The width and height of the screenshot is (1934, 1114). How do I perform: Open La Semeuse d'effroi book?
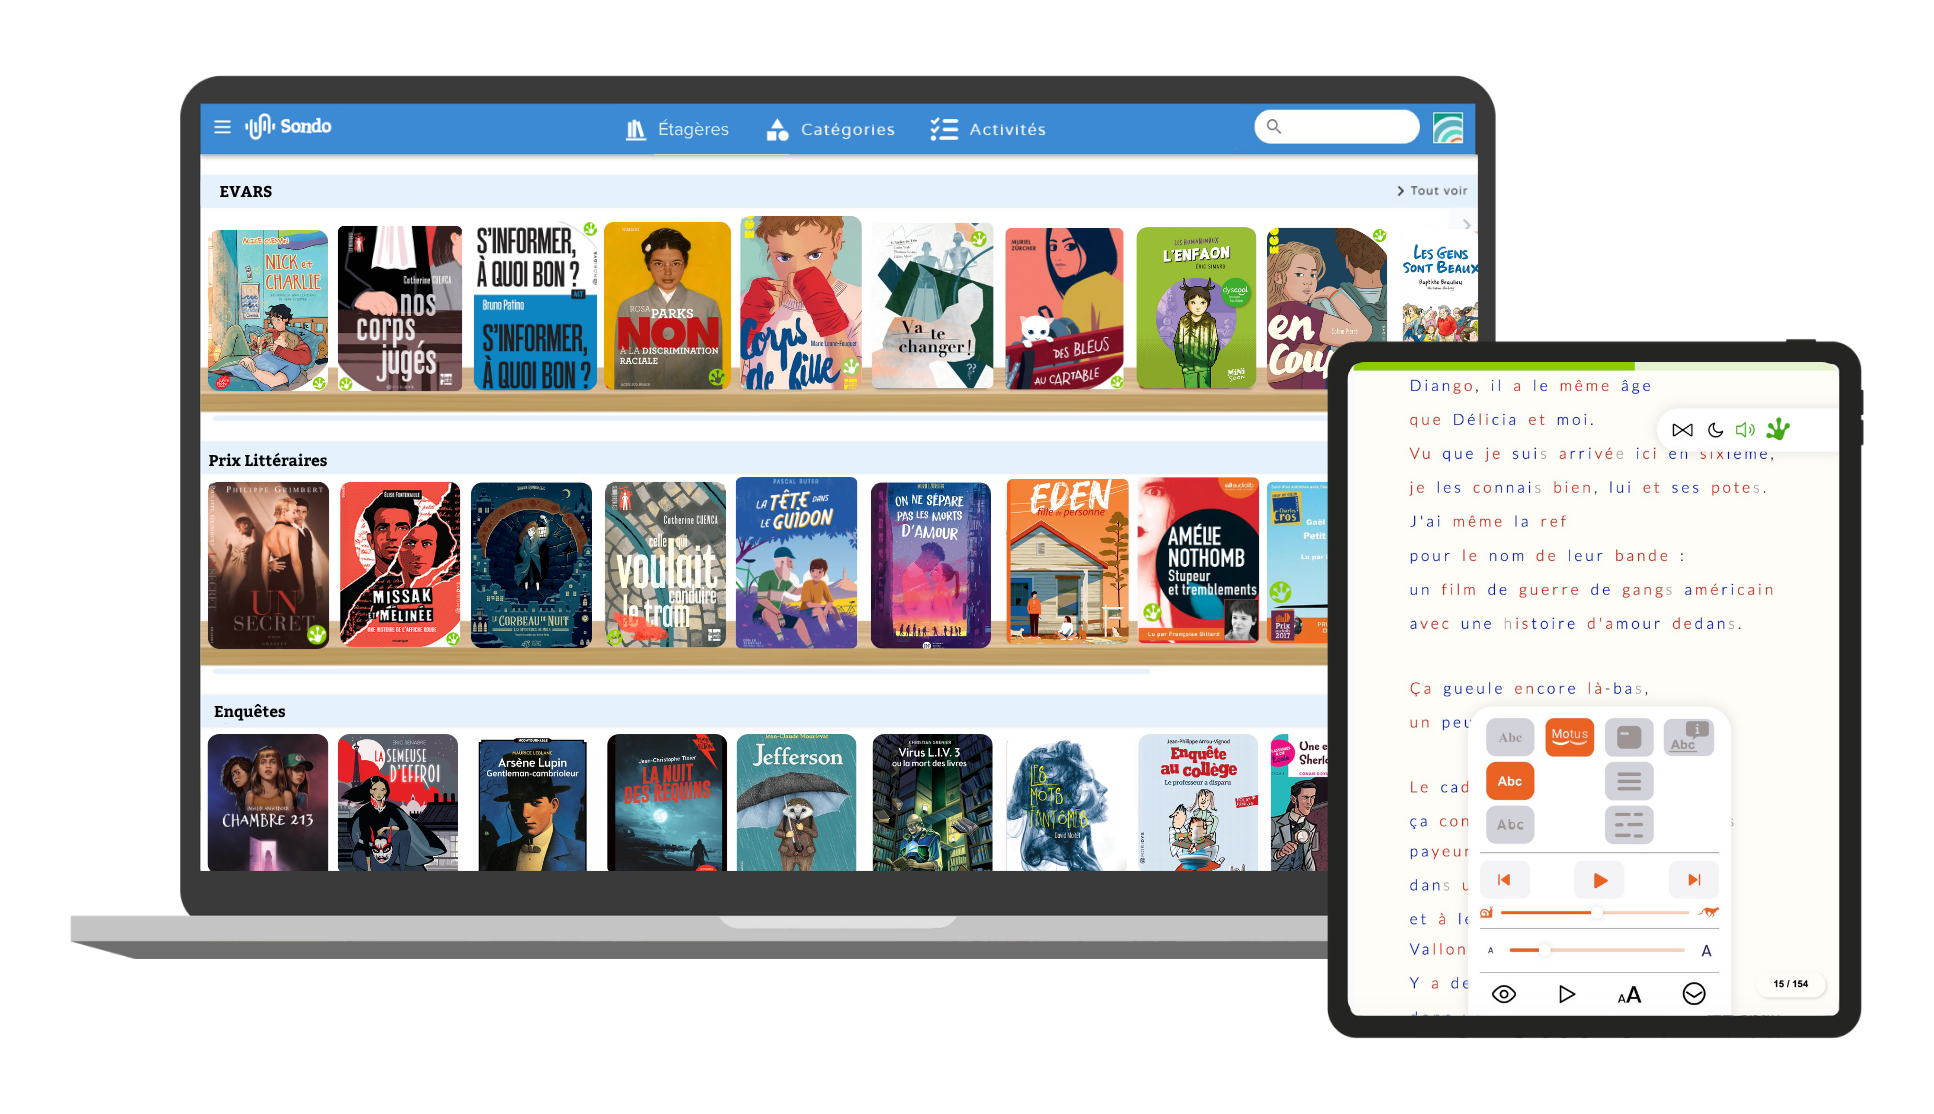pyautogui.click(x=398, y=803)
